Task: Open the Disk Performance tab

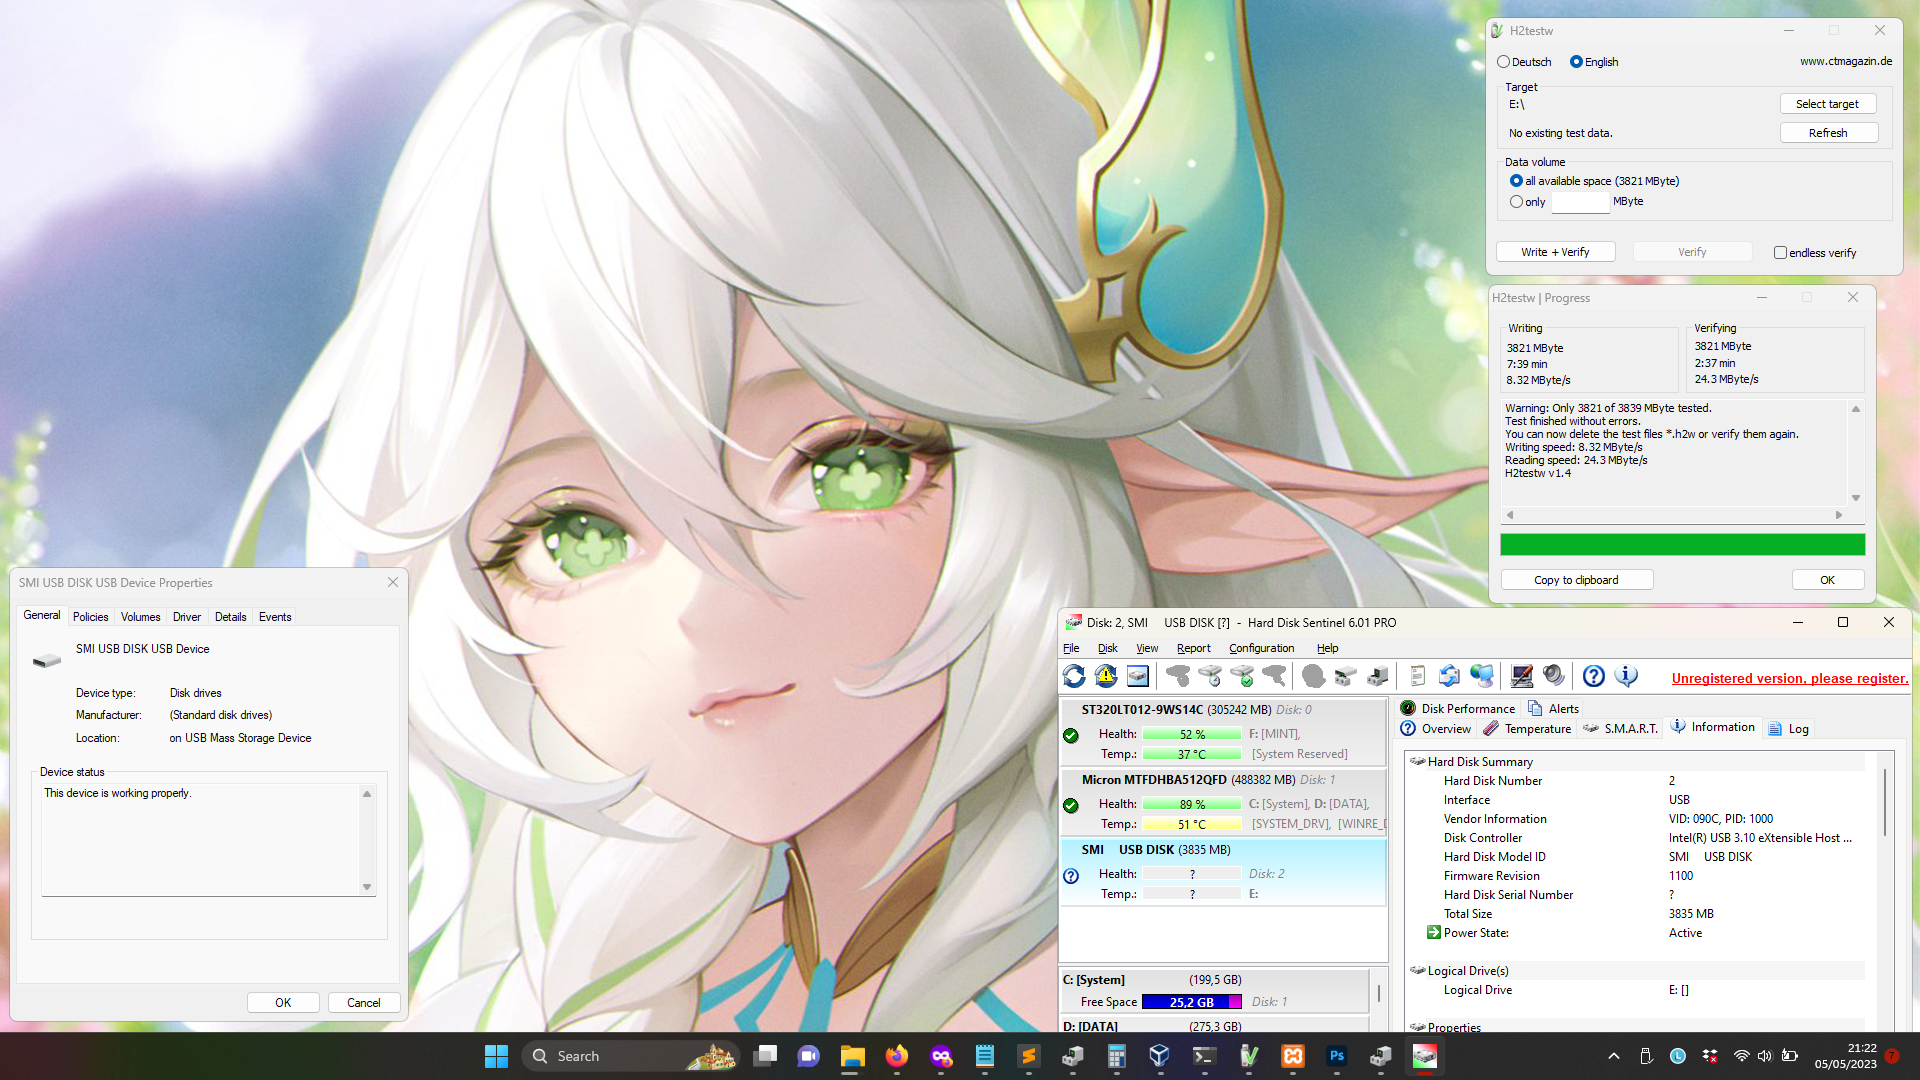Action: (x=1458, y=708)
